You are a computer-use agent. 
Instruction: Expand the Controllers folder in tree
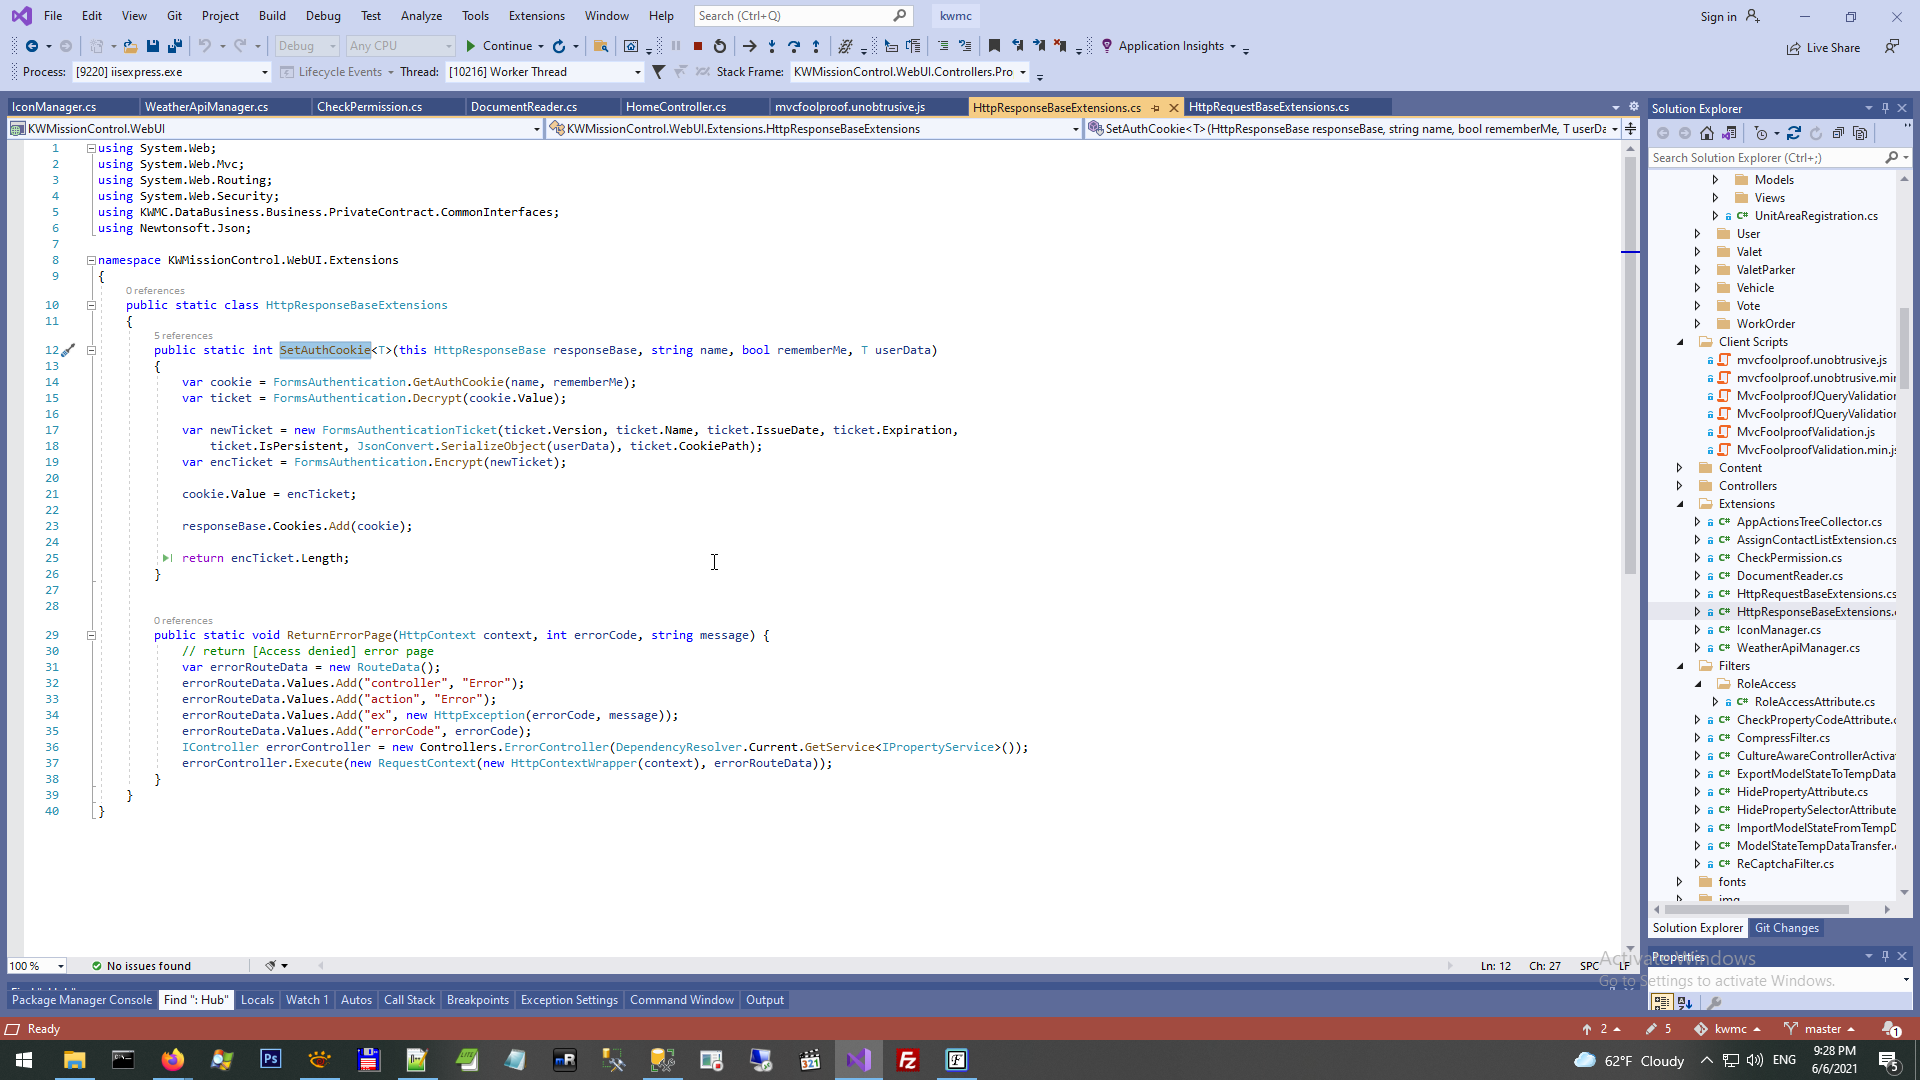coord(1680,486)
